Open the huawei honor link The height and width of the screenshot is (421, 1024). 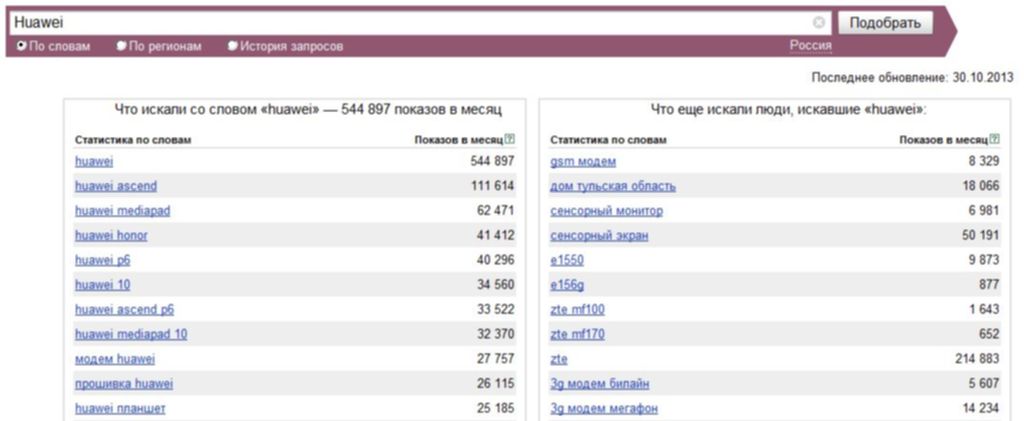point(111,236)
